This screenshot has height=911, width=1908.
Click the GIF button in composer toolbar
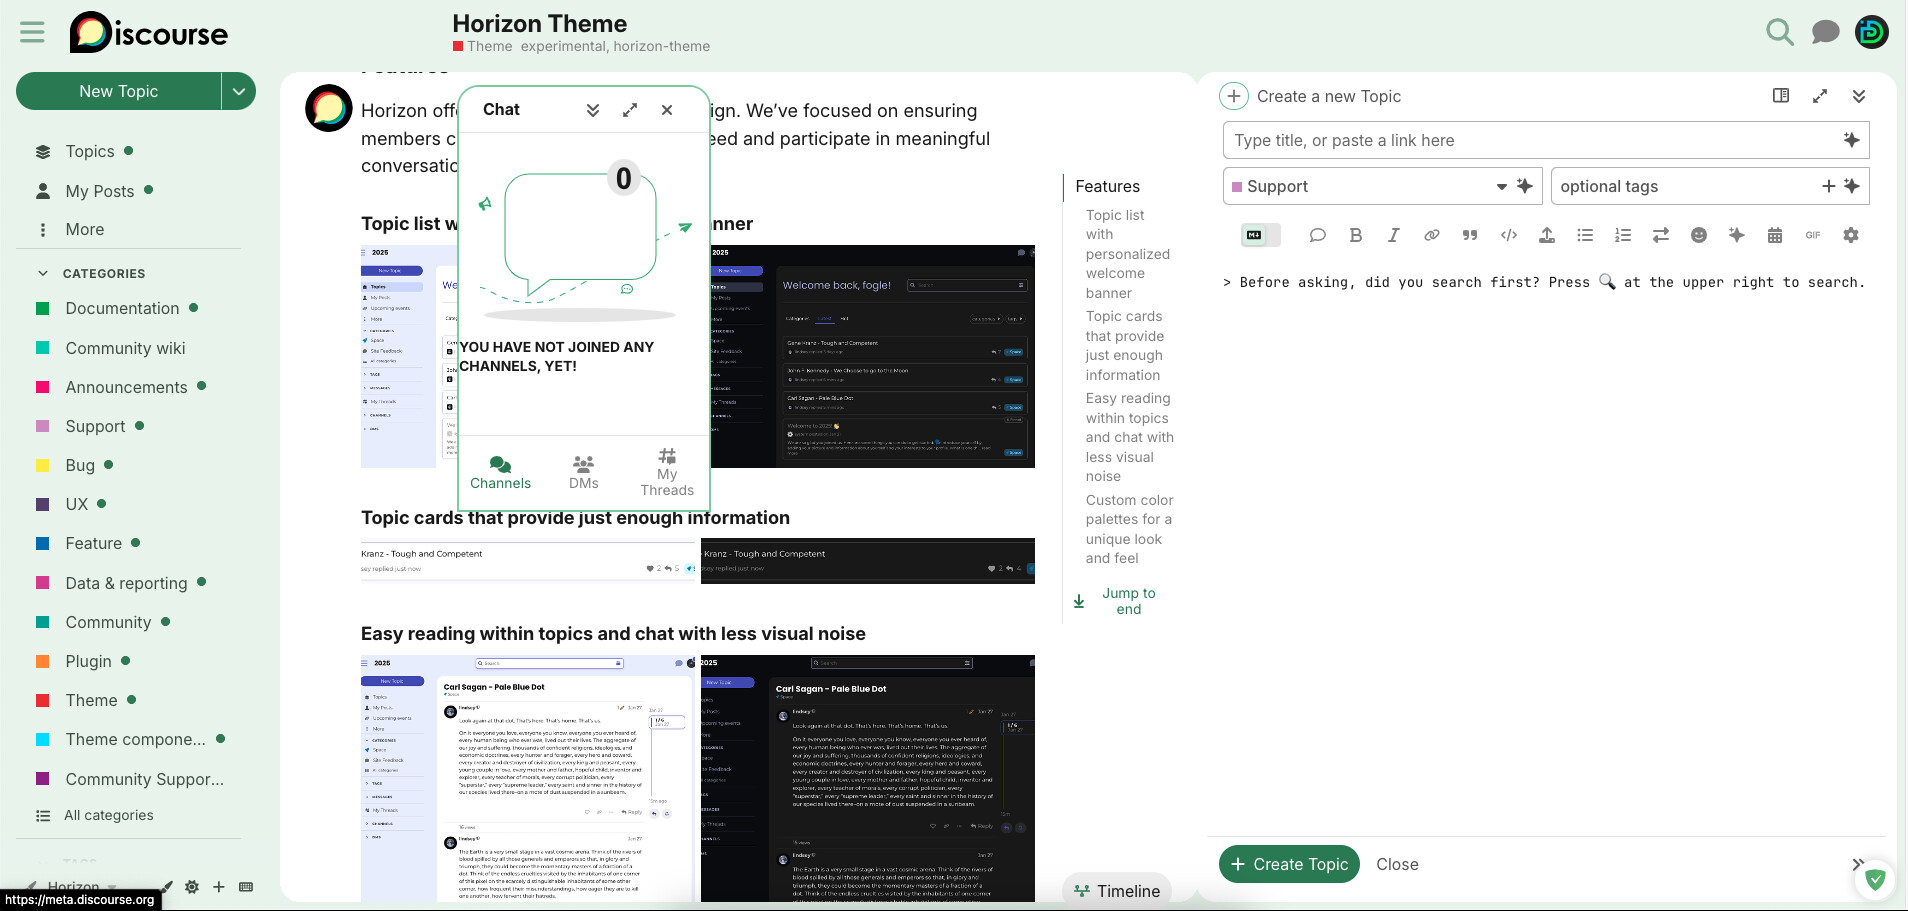click(1812, 235)
